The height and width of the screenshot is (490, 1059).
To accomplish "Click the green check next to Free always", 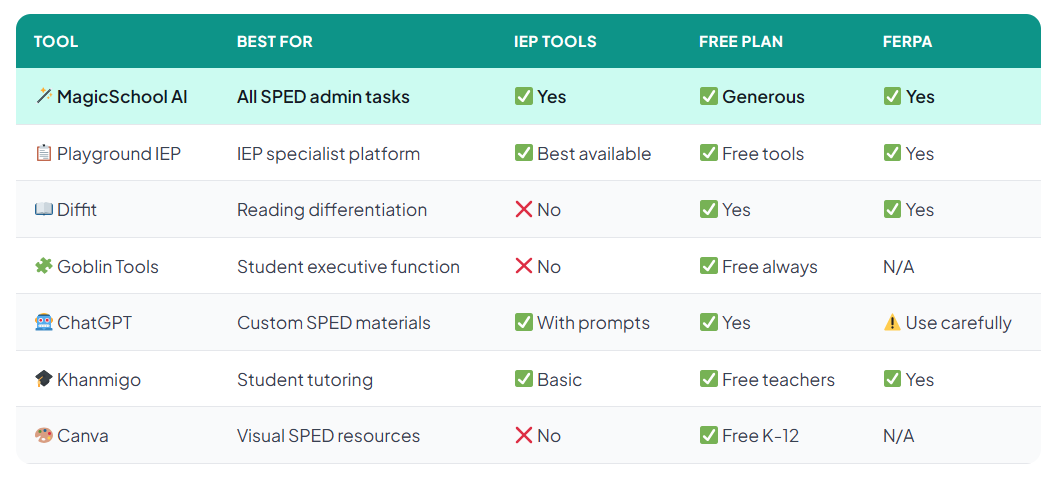I will [x=708, y=267].
